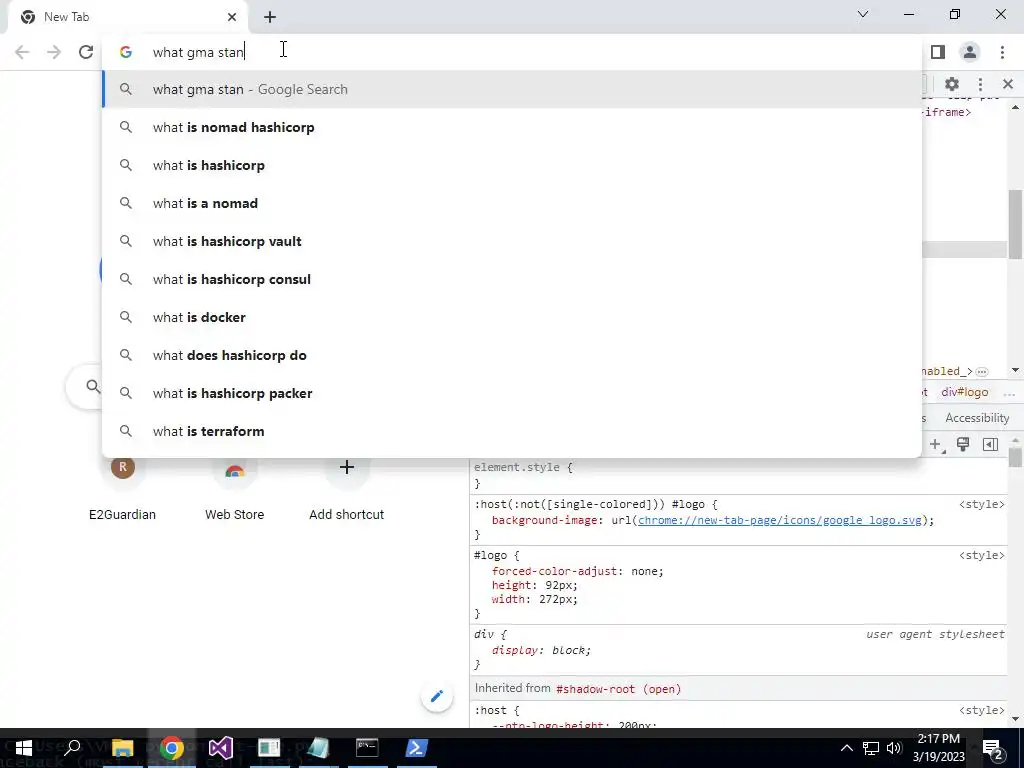Screen dimensions: 1024x768
Task: Open the tab search chevron
Action: (863, 14)
